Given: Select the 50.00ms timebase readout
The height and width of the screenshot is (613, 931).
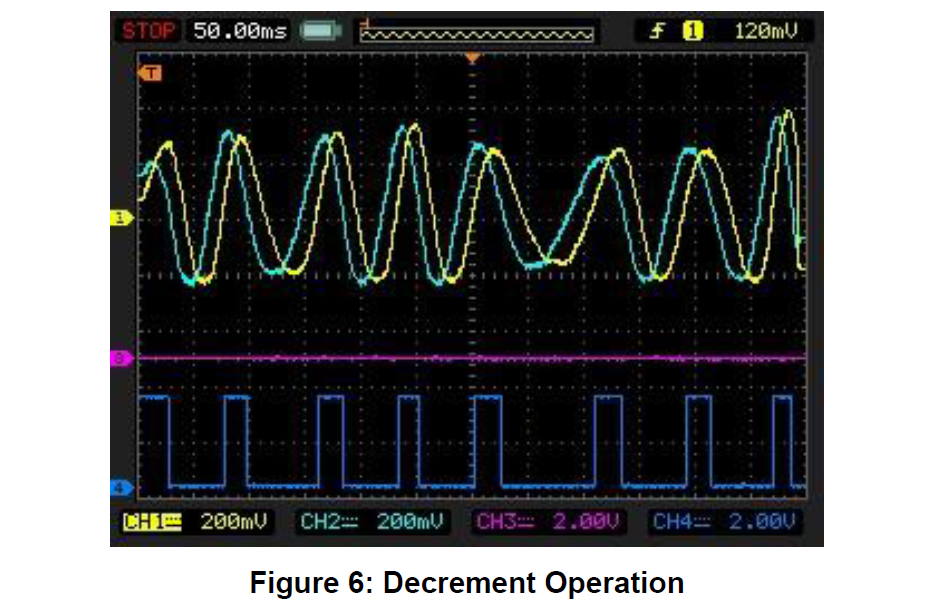Looking at the screenshot, I should coord(240,31).
